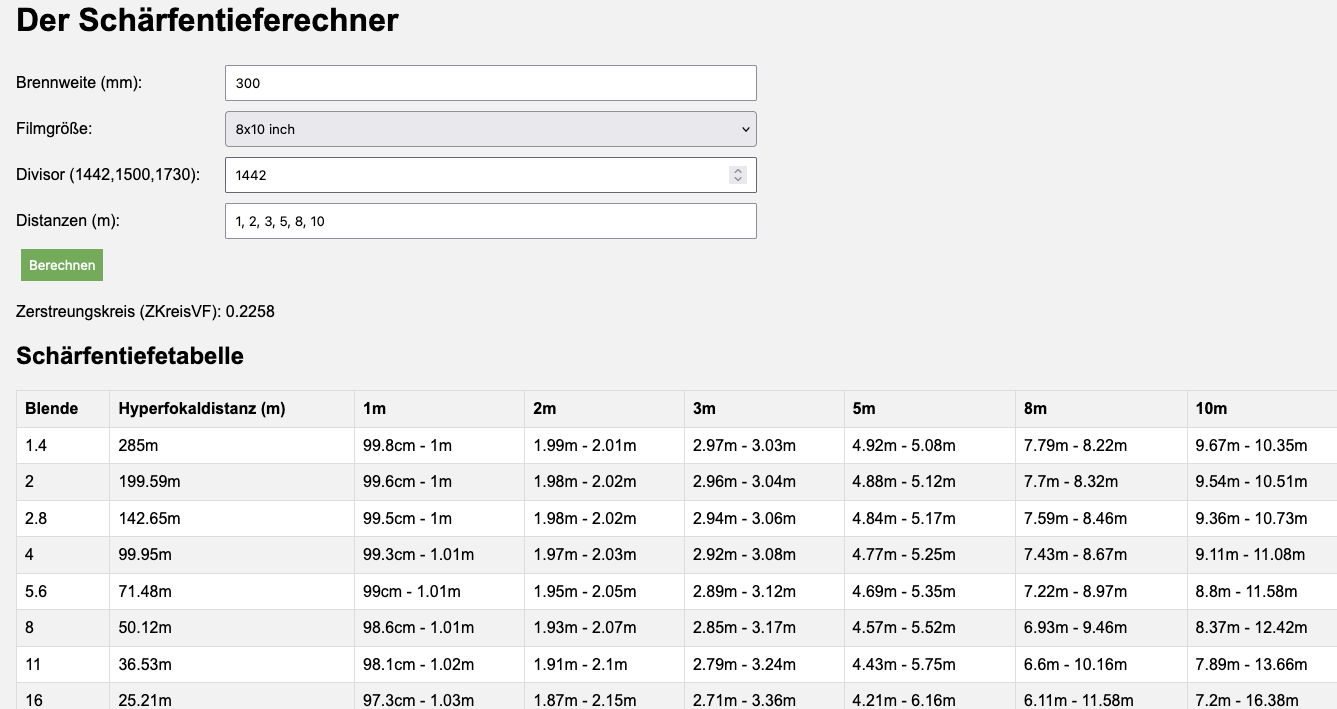Viewport: 1337px width, 709px height.
Task: Click the 2.92m - 3.08m cell
Action: 744,554
